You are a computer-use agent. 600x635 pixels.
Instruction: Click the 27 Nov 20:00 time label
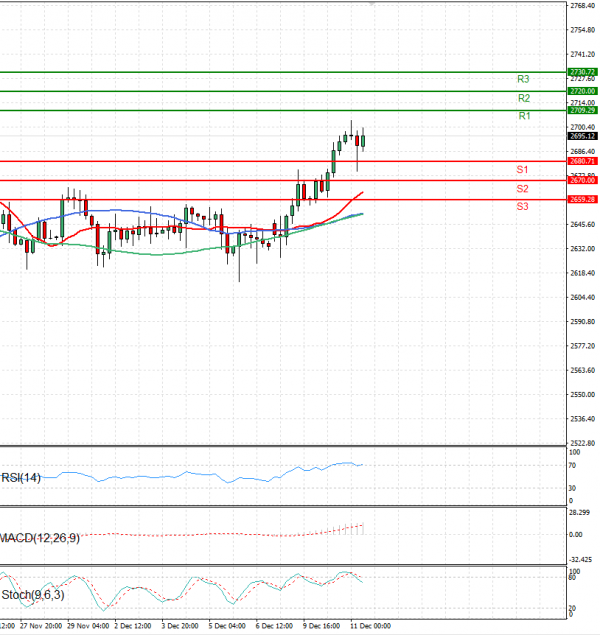tap(41, 626)
